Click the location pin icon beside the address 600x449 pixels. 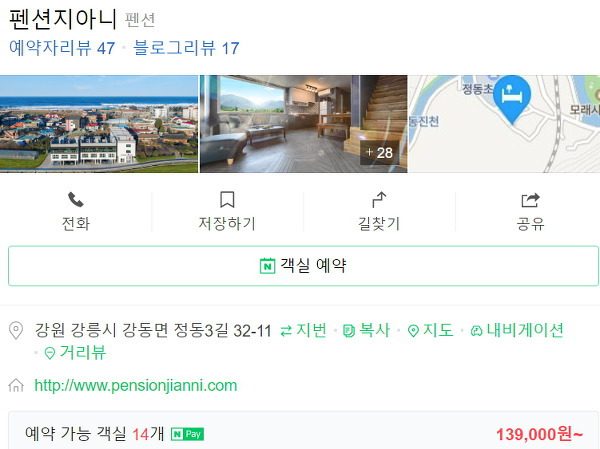(x=16, y=330)
